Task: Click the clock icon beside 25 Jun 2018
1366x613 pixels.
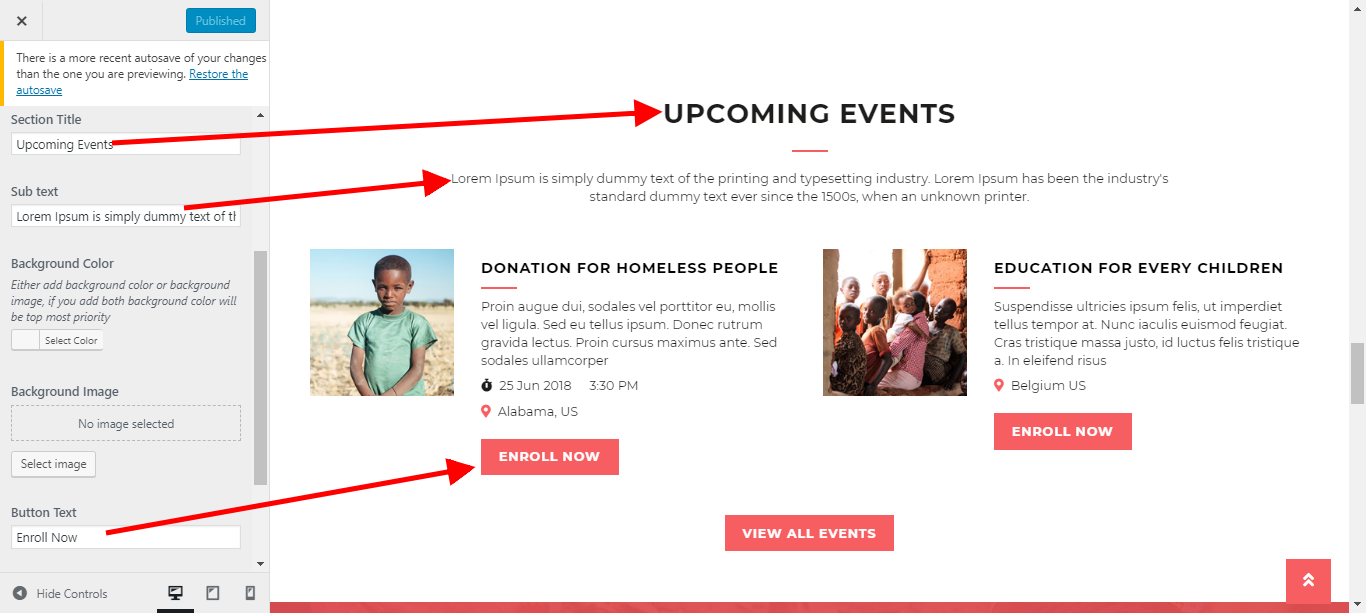Action: click(487, 386)
